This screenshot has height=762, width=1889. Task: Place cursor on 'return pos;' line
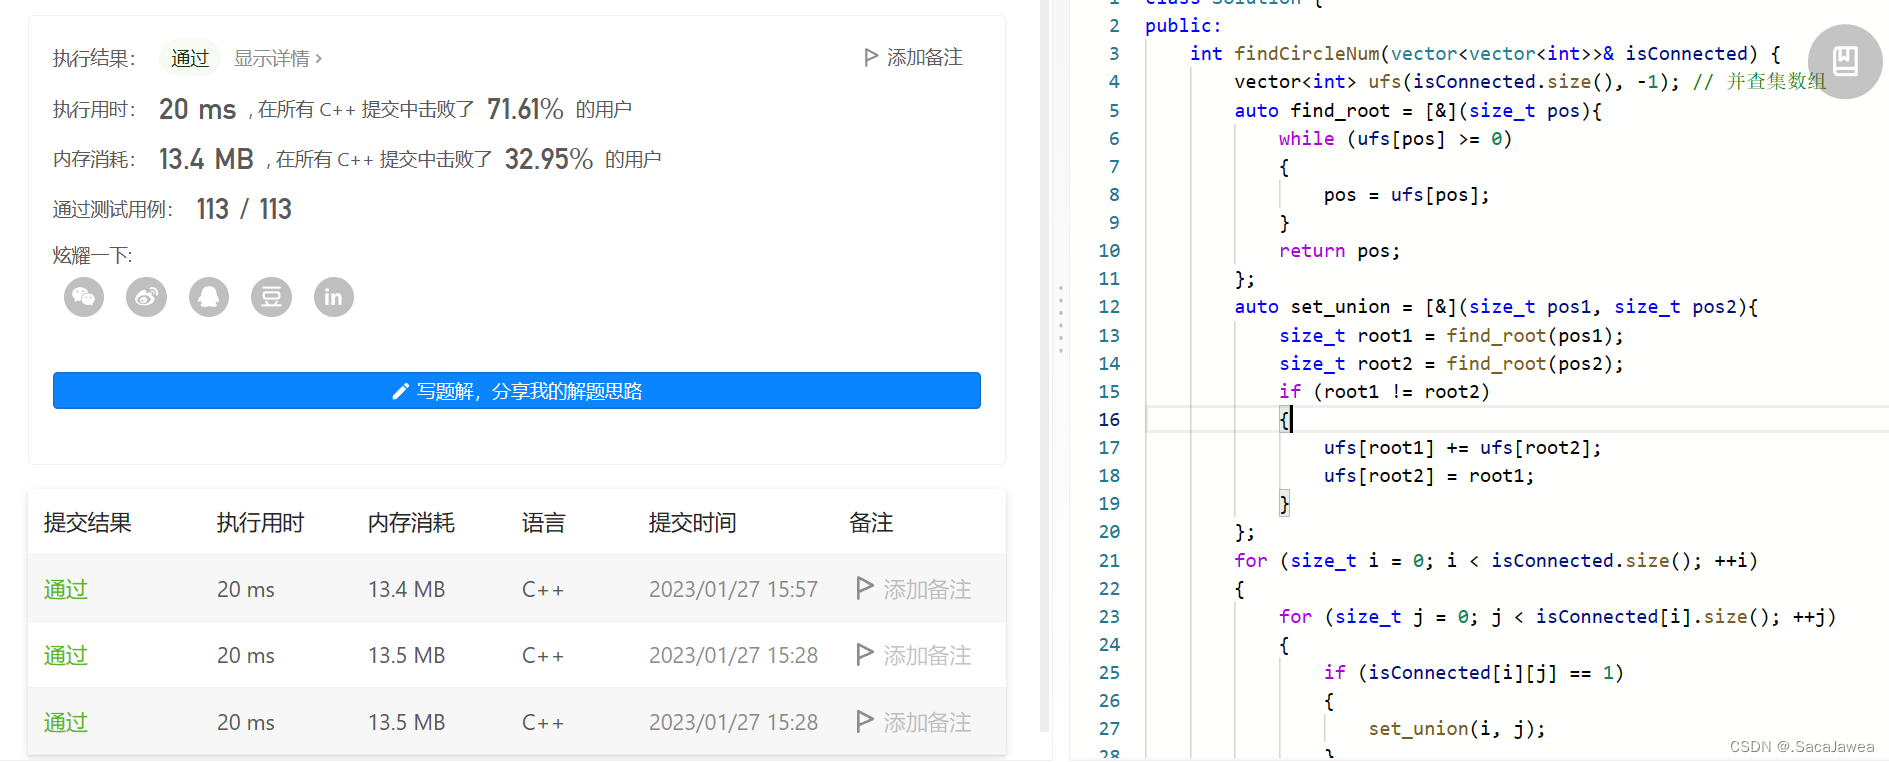pos(1339,251)
